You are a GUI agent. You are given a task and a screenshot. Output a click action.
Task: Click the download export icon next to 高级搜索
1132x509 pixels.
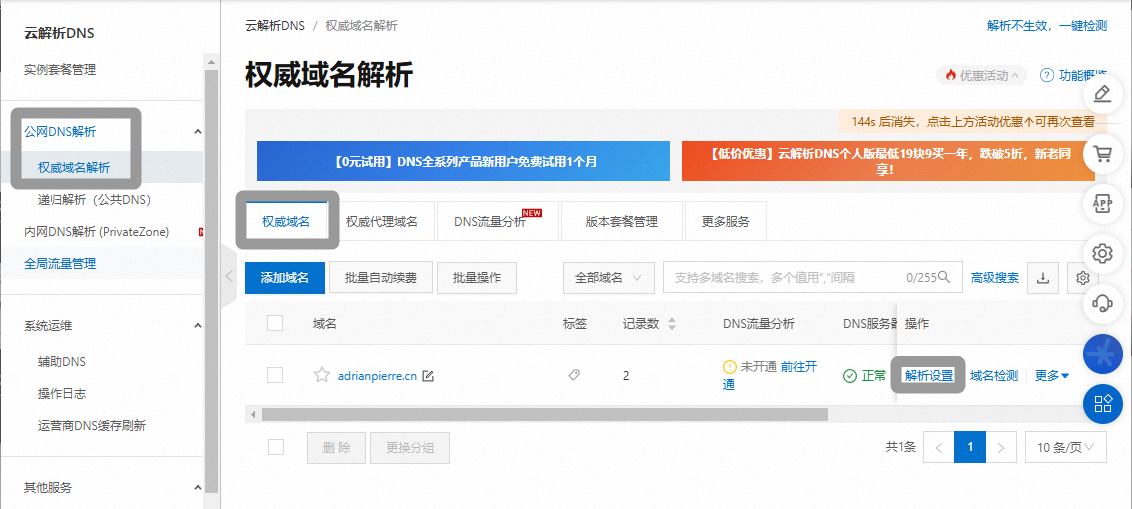[x=1043, y=278]
